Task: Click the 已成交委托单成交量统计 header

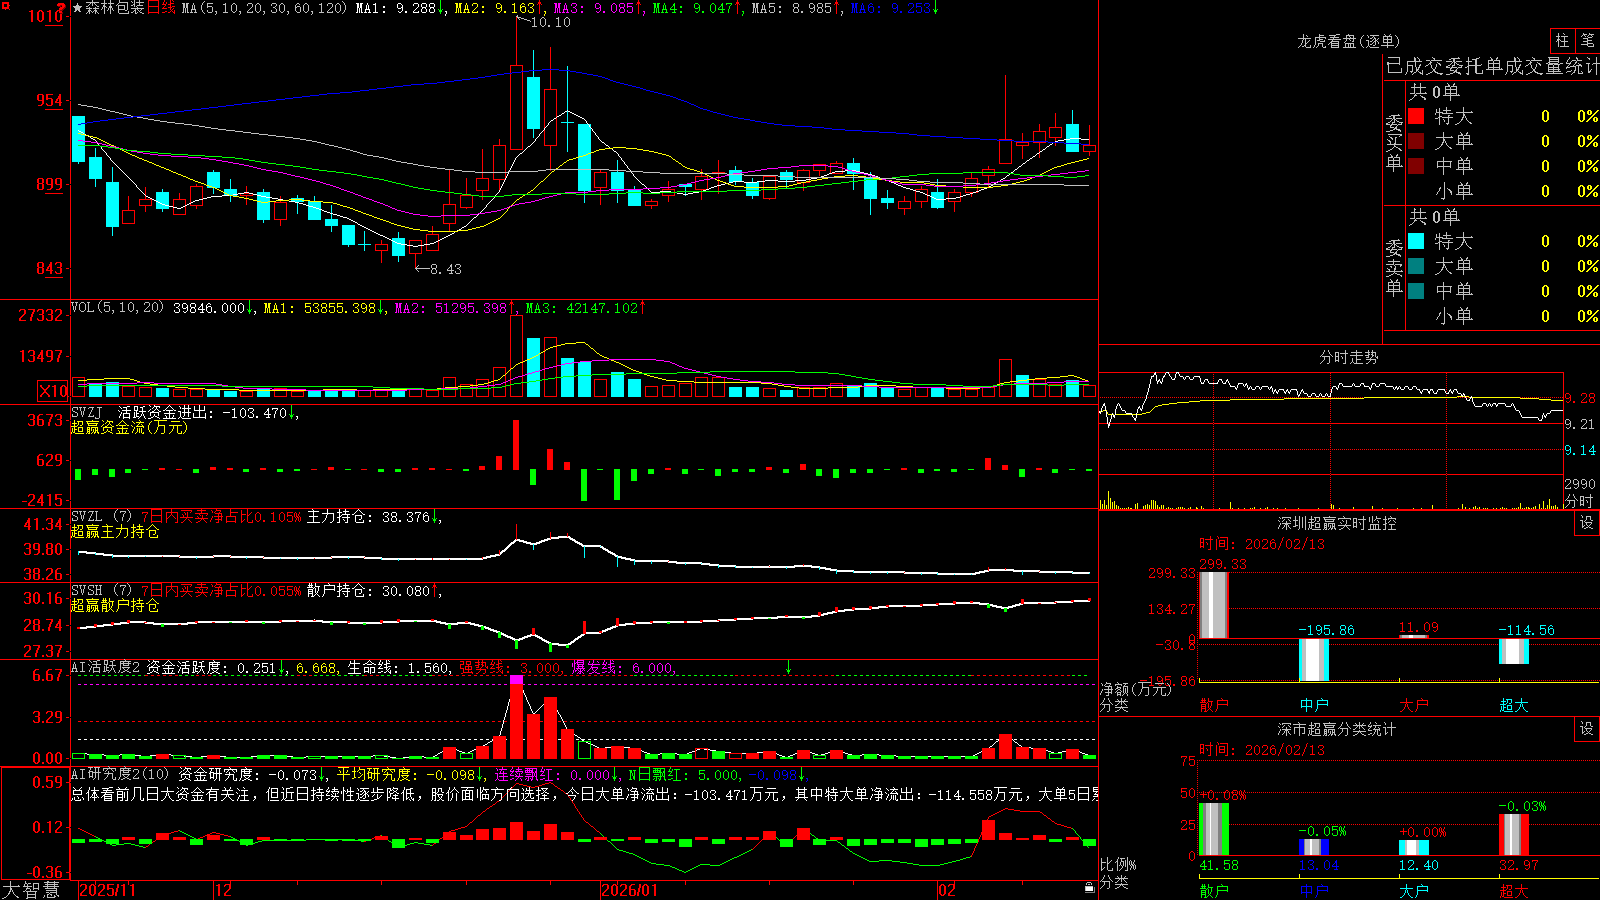Action: (1492, 66)
